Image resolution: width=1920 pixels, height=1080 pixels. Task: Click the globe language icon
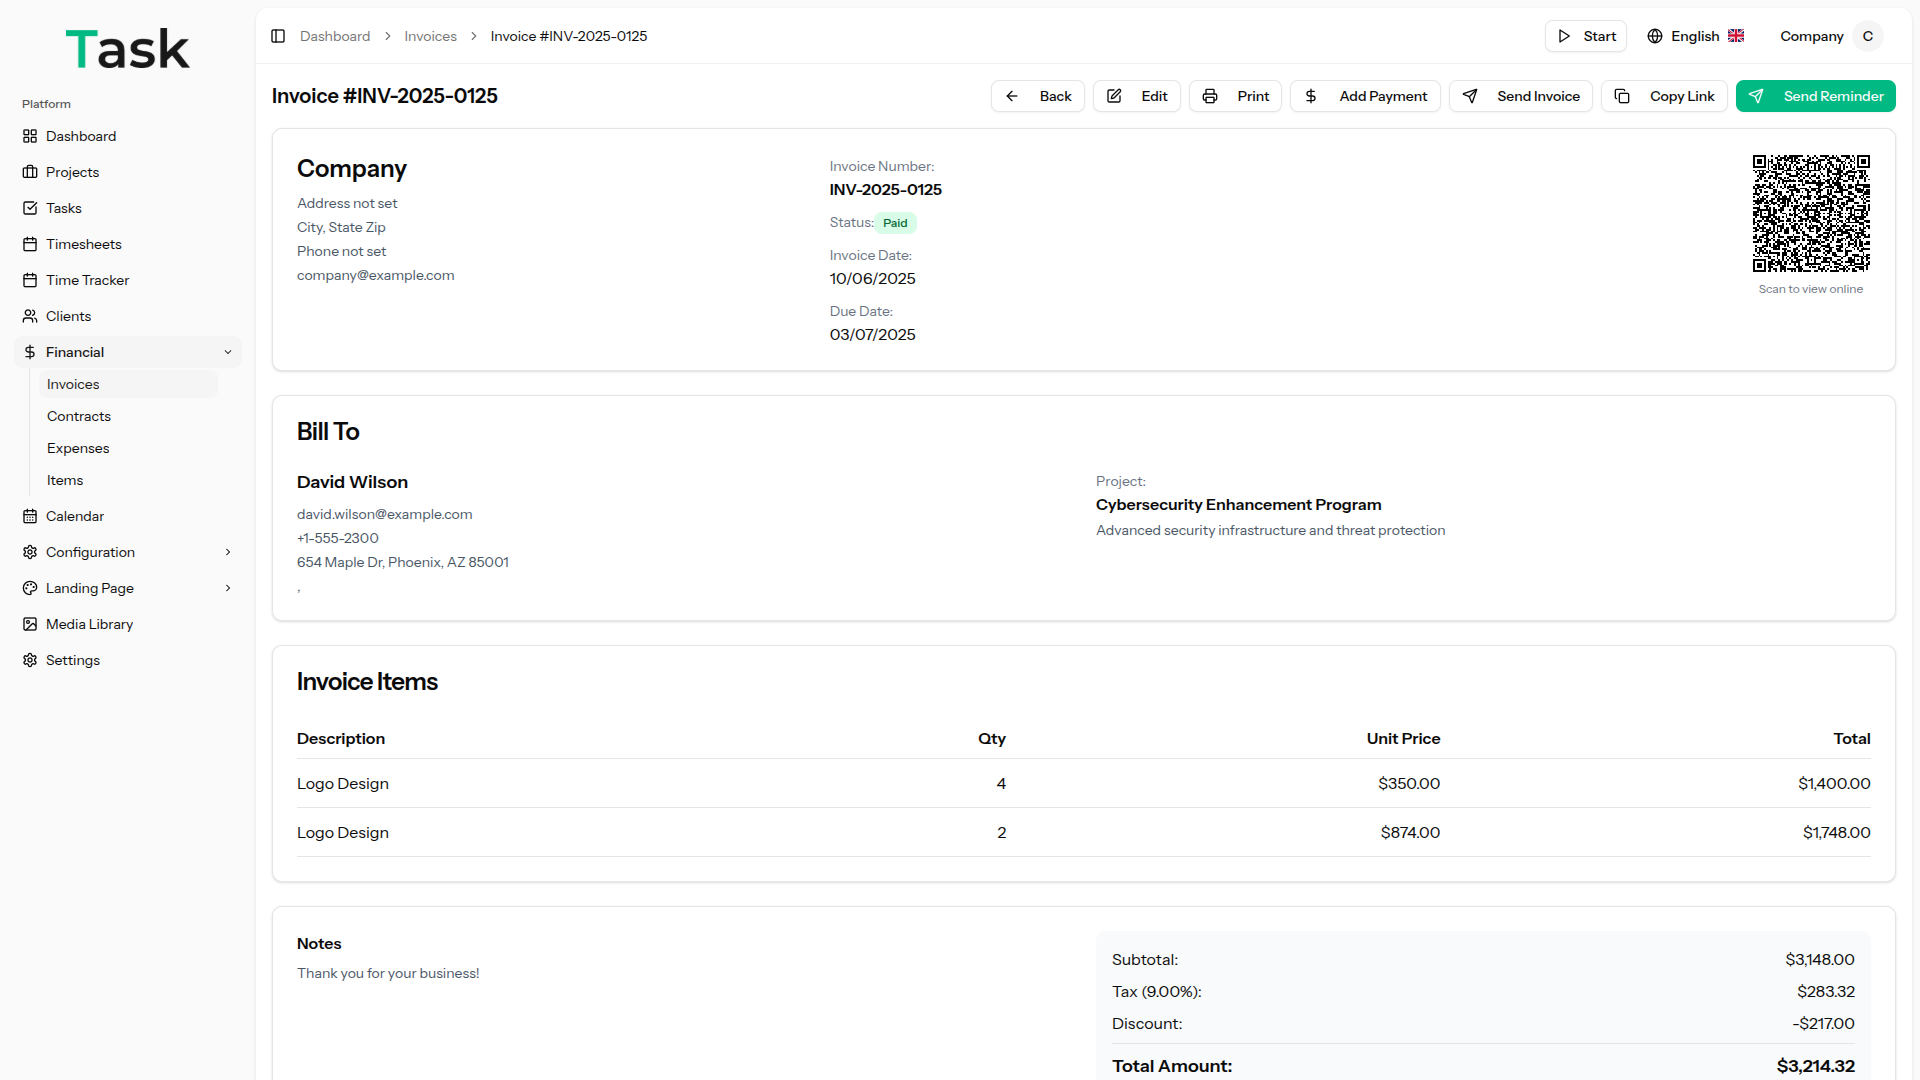[x=1655, y=36]
